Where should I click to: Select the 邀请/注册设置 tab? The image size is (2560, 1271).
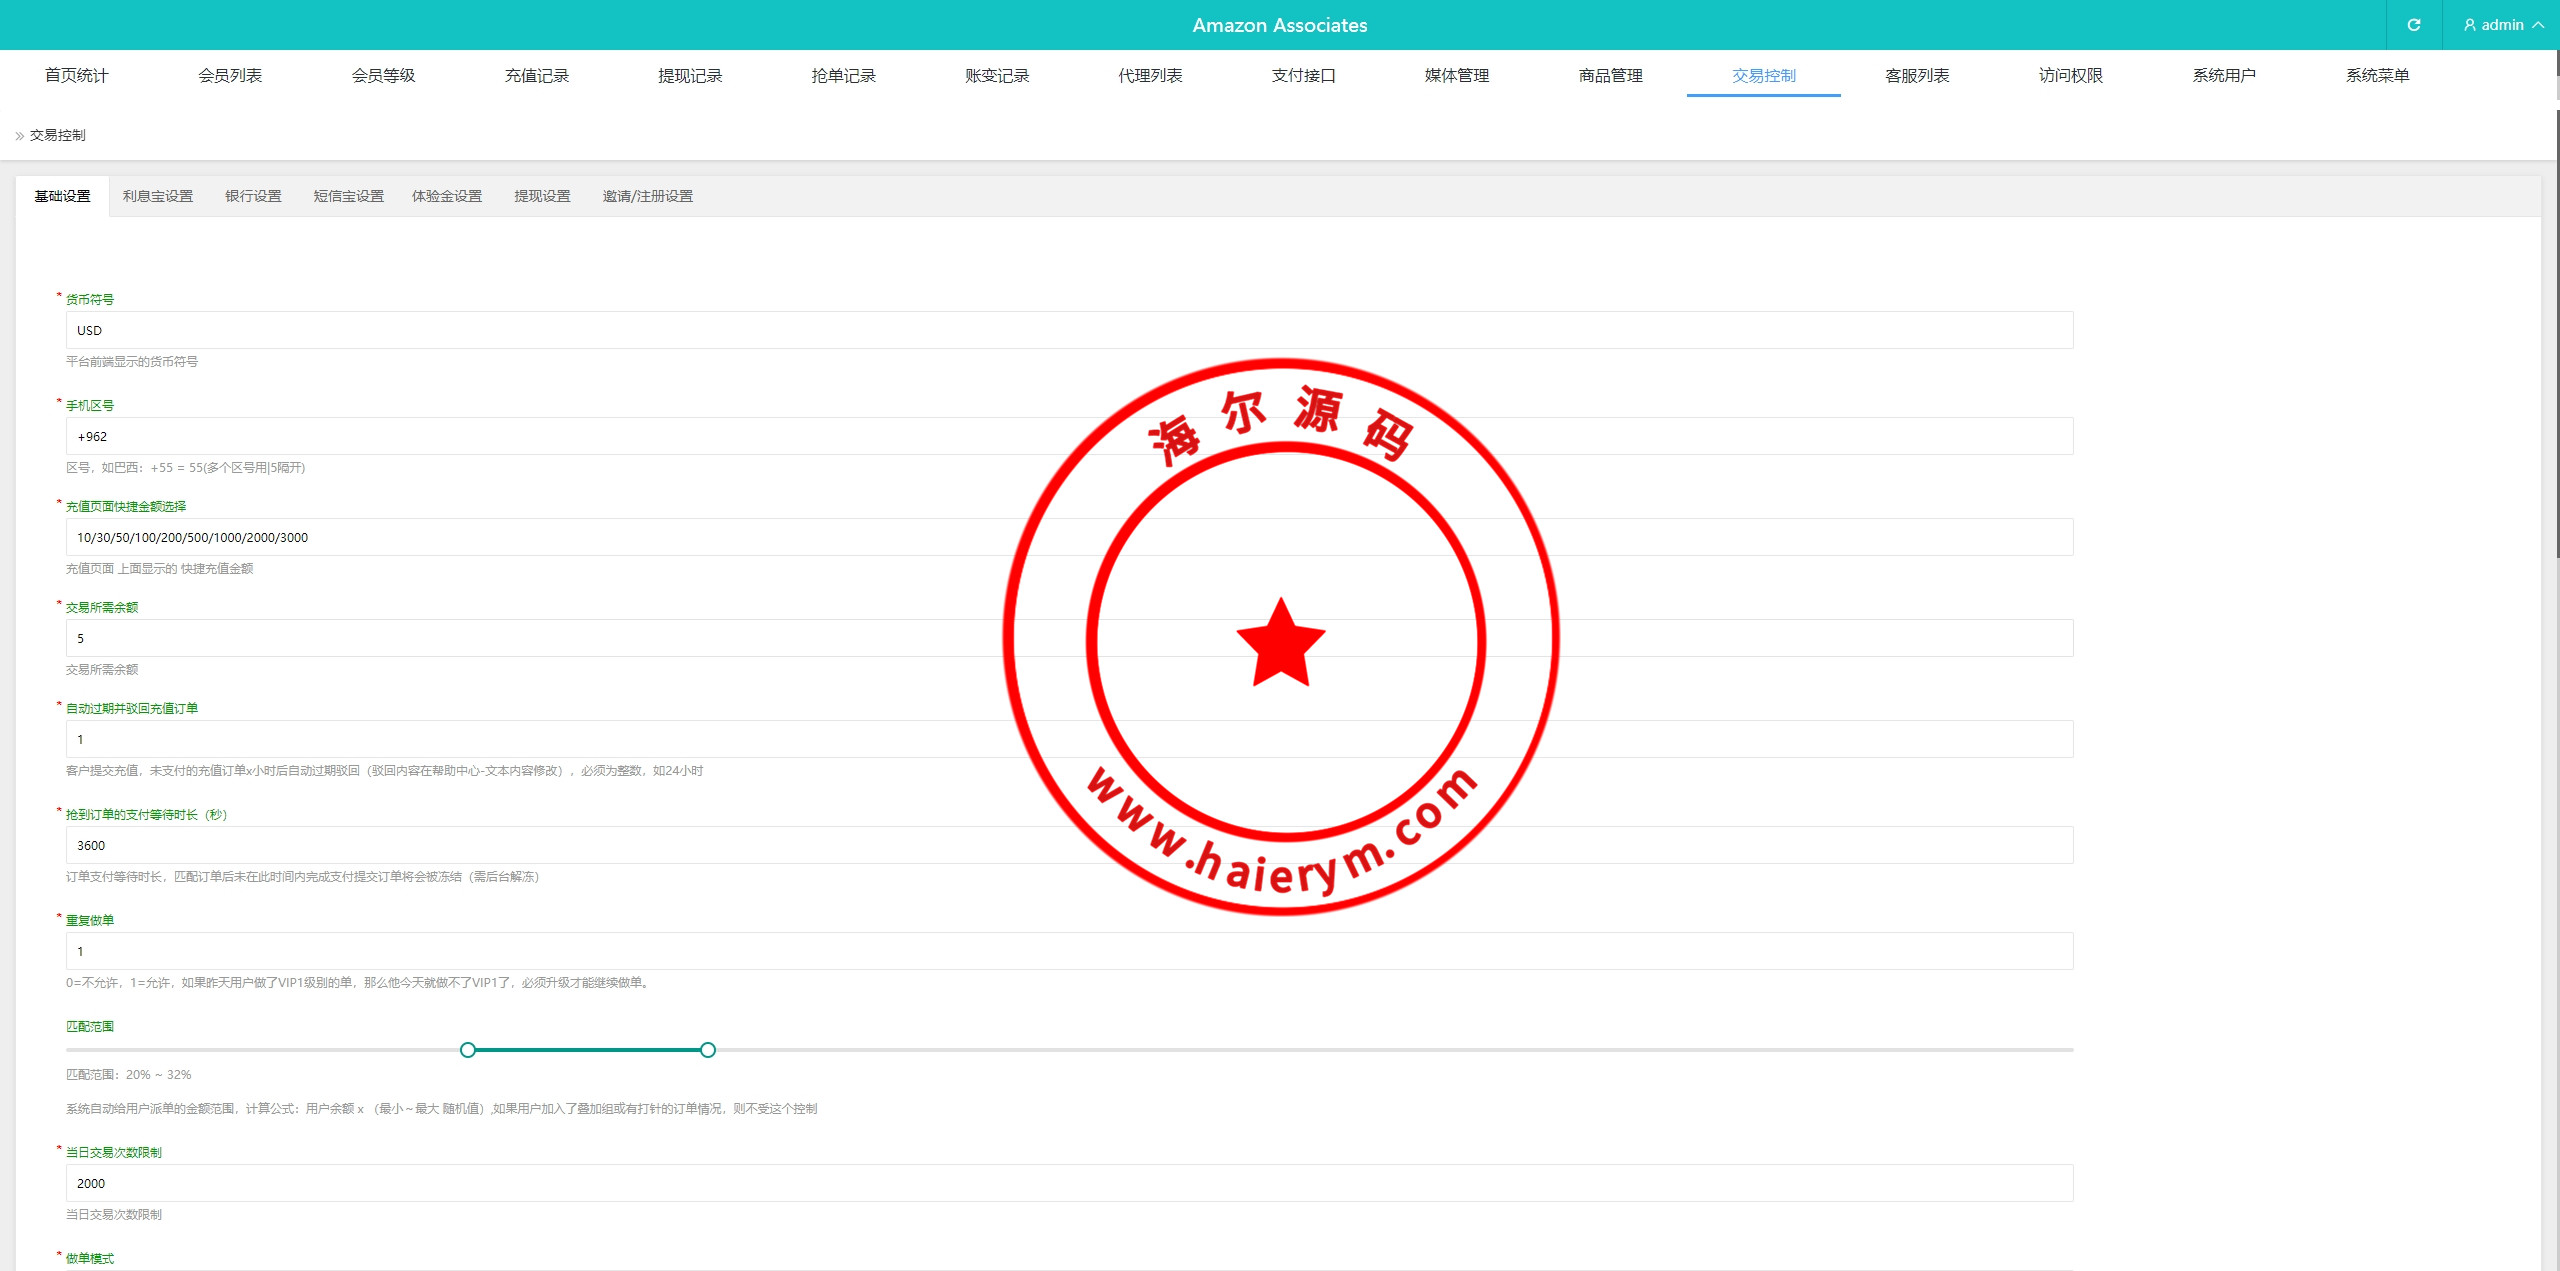[647, 196]
